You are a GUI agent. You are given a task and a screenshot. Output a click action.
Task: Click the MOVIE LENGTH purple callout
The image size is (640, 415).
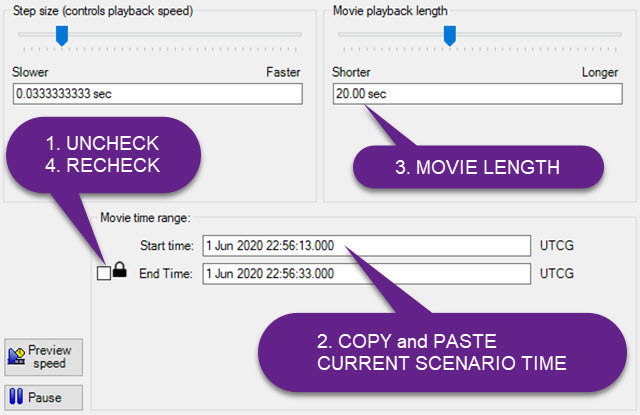click(x=478, y=166)
